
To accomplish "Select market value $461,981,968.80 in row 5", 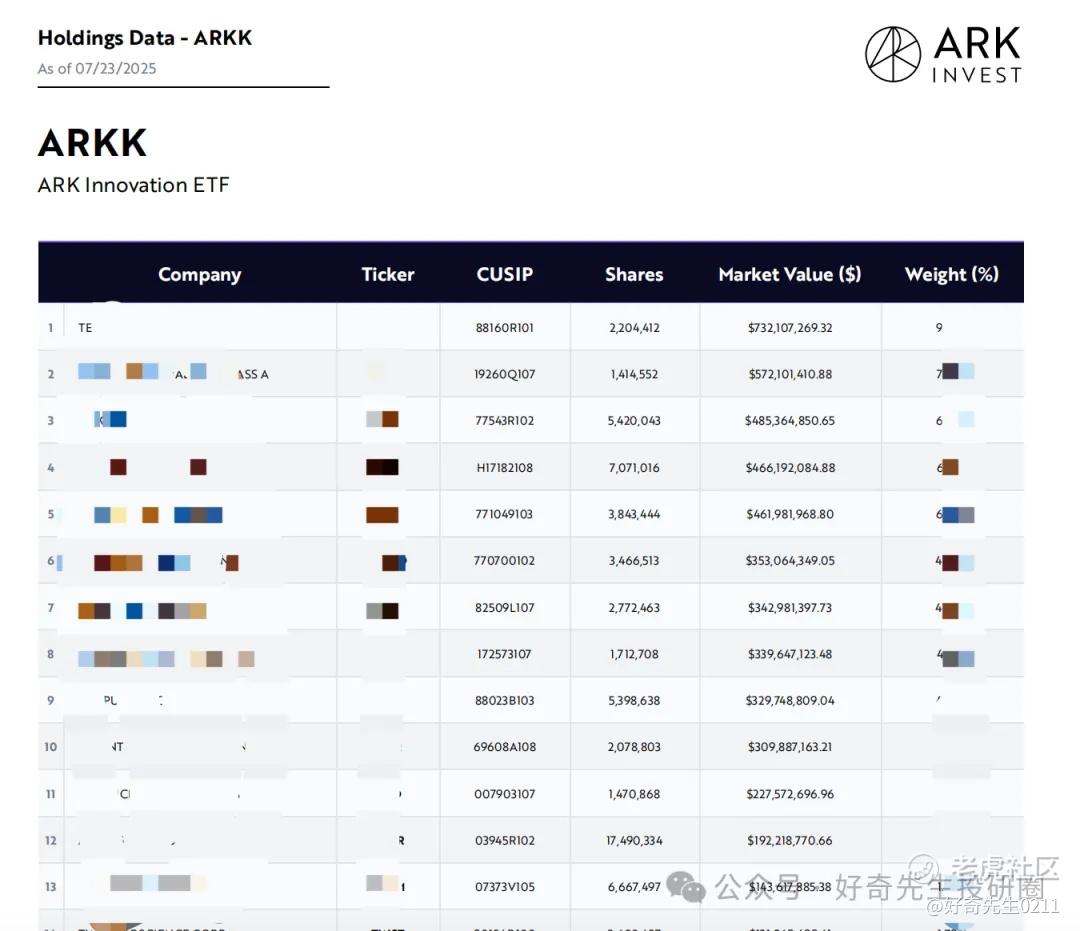I will 789,514.
